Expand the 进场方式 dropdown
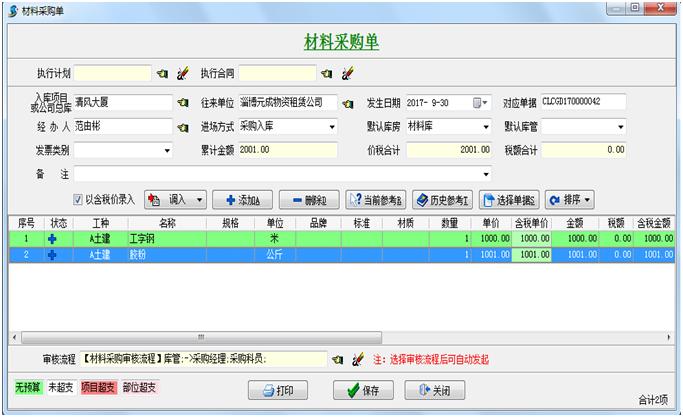This screenshot has height=417, width=683. (x=332, y=127)
